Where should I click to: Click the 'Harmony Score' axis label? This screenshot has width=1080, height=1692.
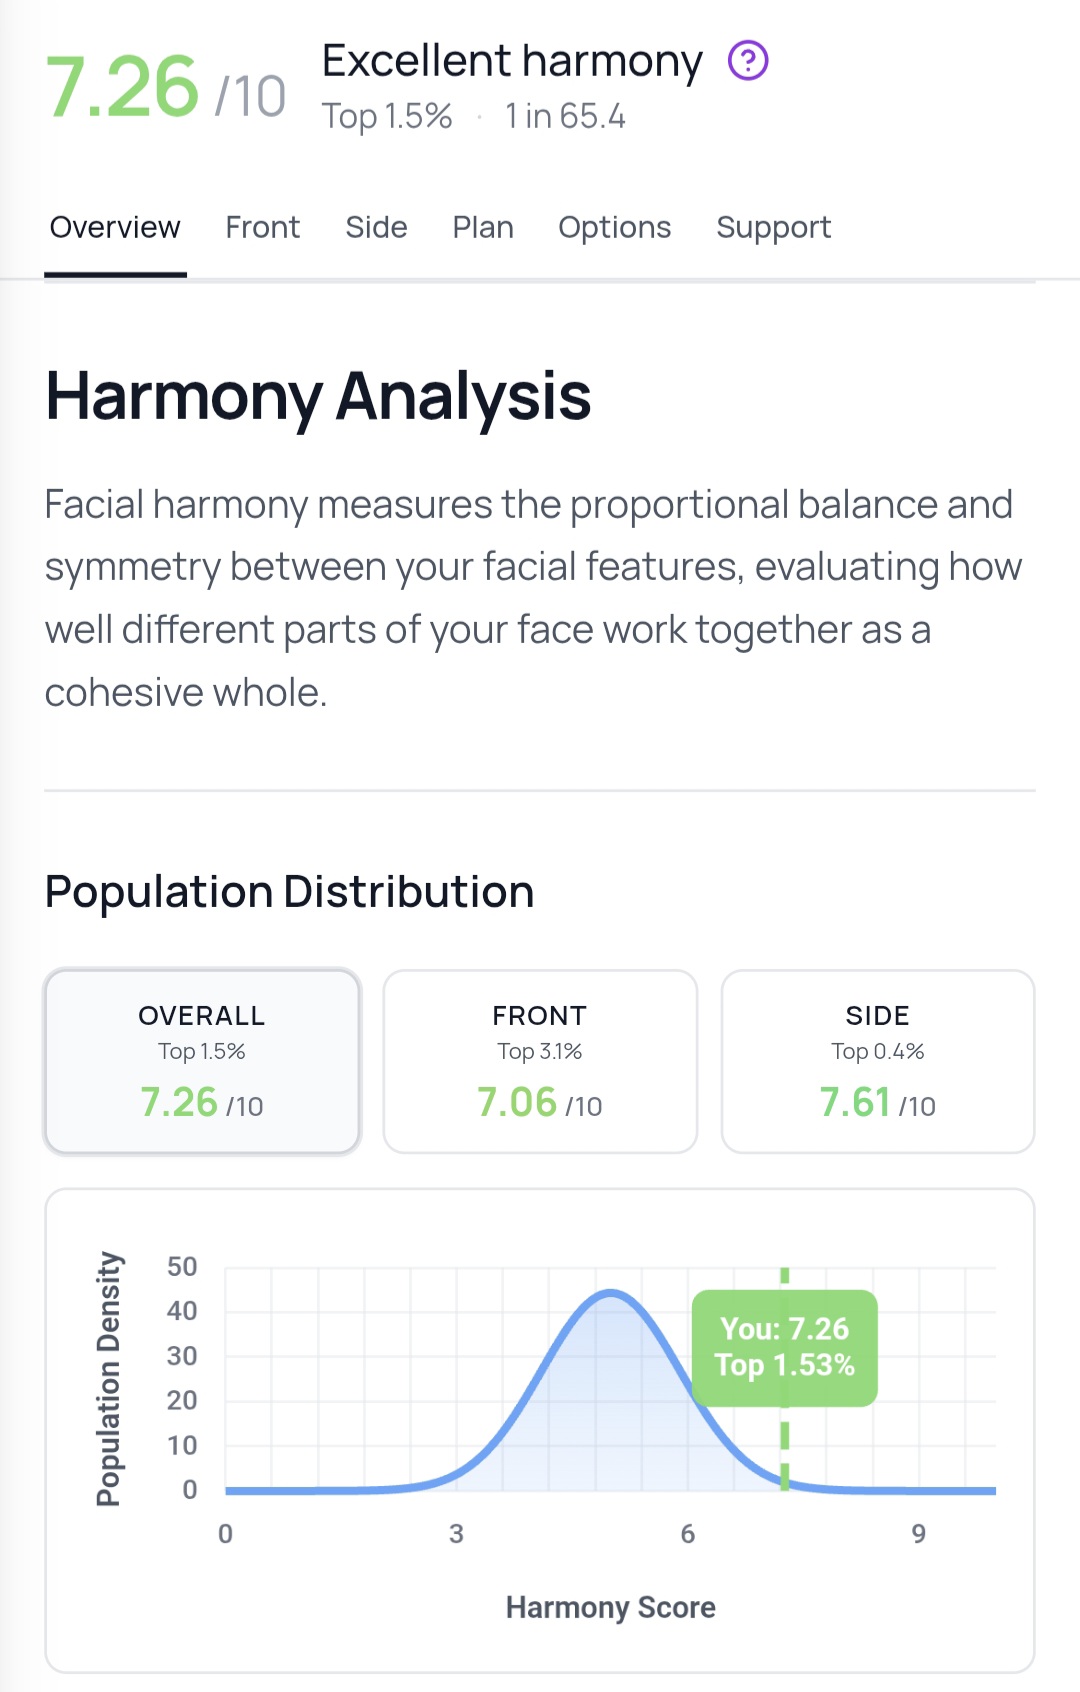pos(610,1607)
